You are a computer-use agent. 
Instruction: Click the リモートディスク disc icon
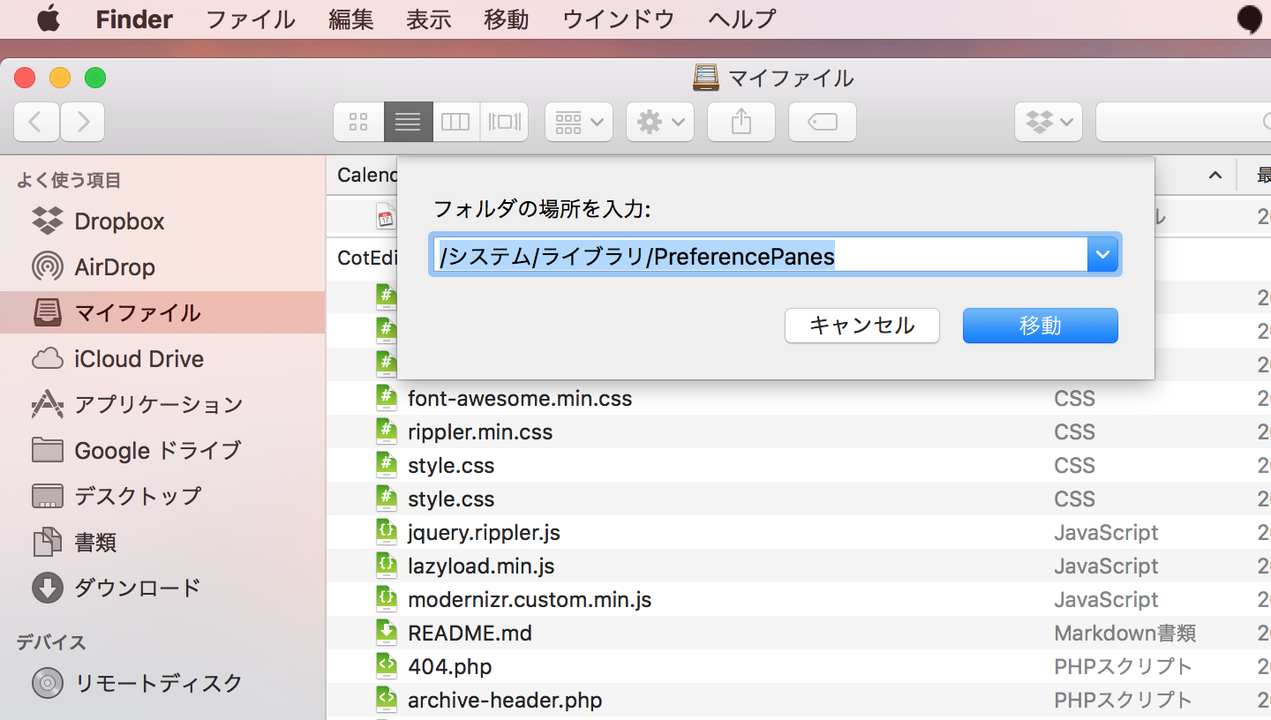point(47,684)
